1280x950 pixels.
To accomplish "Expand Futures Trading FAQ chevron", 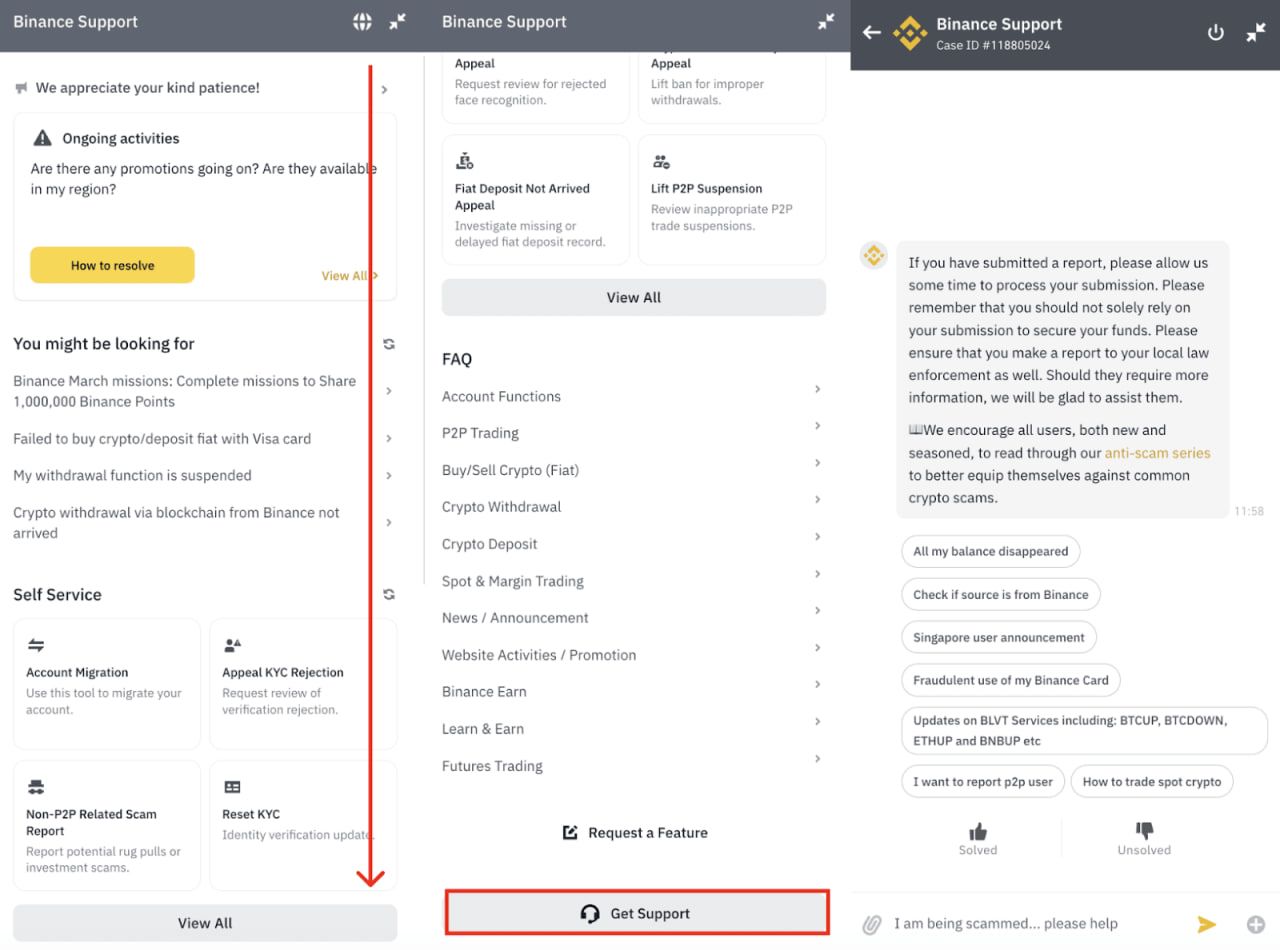I will click(817, 759).
